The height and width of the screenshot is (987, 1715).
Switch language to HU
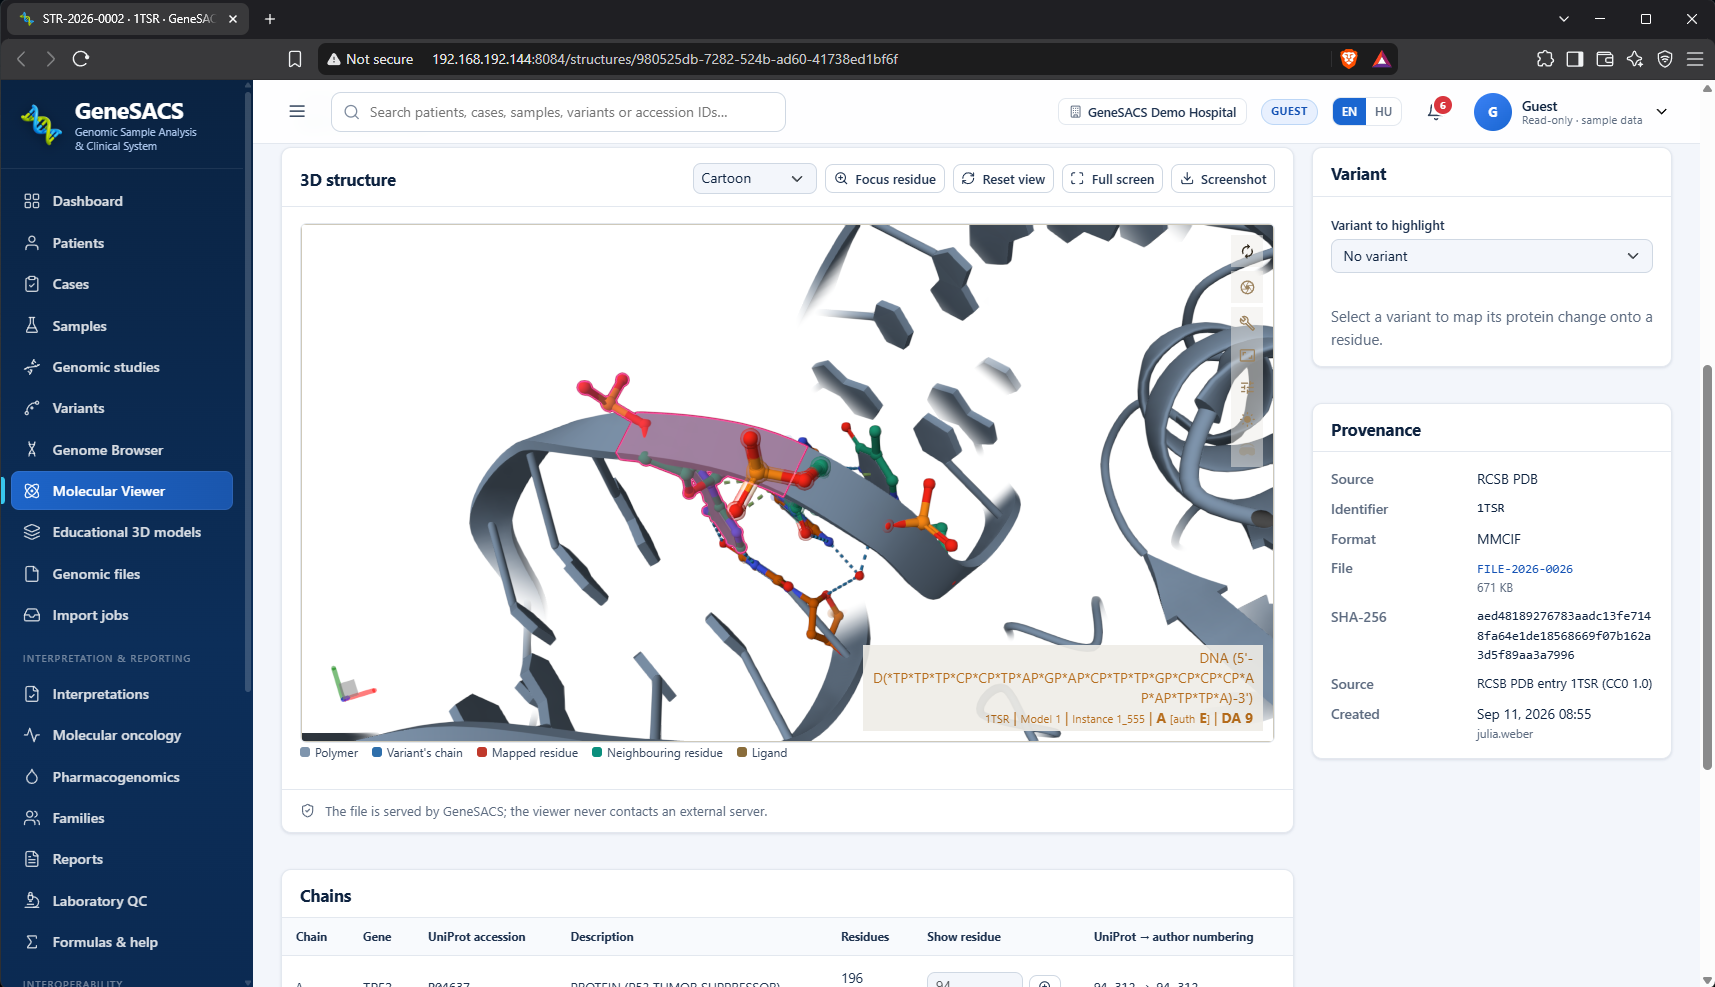point(1383,112)
